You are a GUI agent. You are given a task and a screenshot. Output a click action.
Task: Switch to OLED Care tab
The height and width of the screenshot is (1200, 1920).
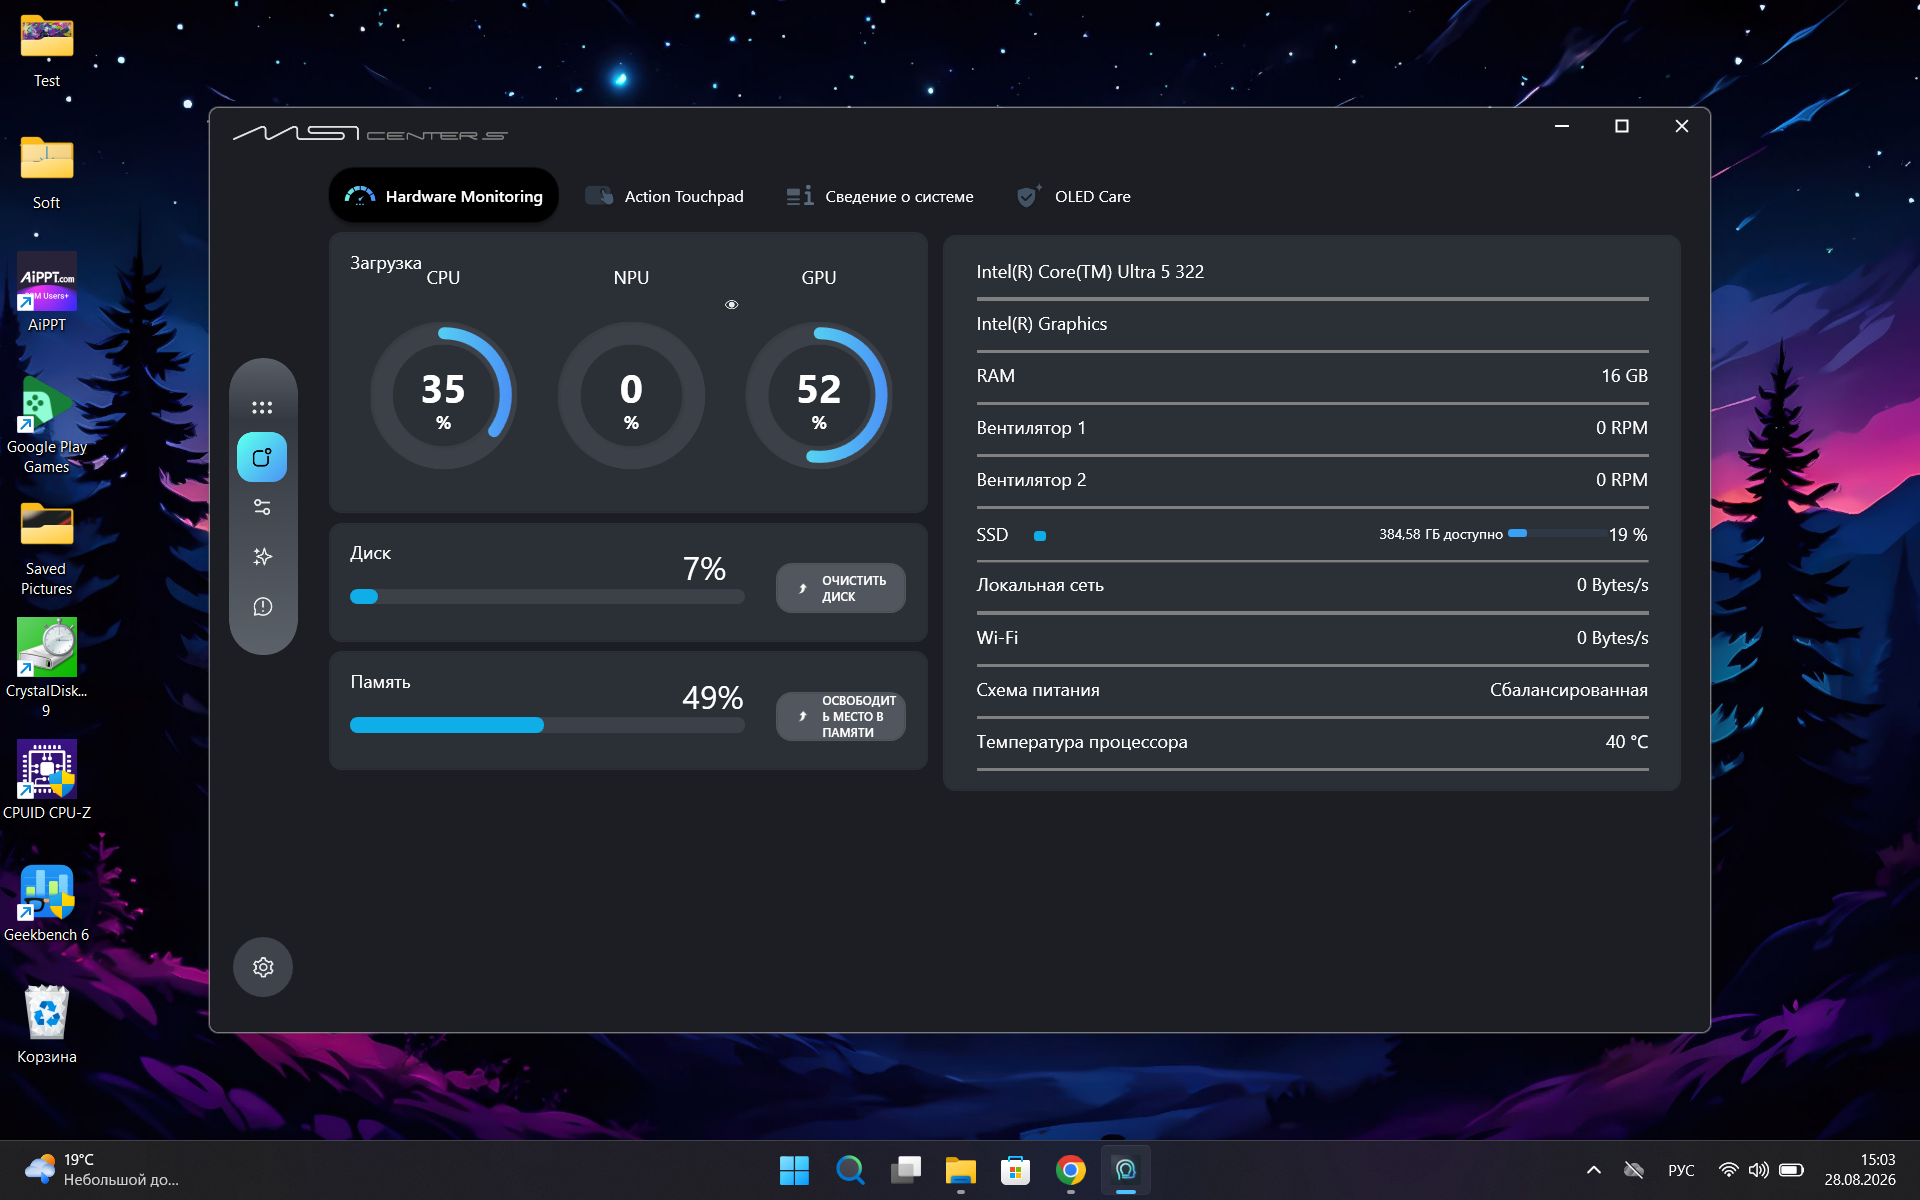[1074, 196]
